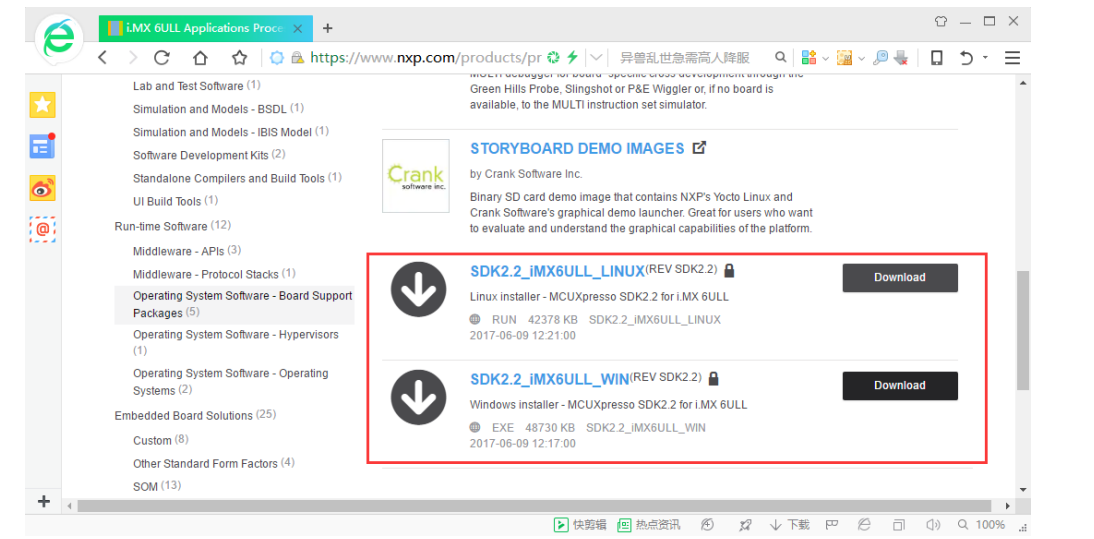Screen dimensions: 1094x539
Task: Bookmark the page with star icon
Action: click(239, 58)
